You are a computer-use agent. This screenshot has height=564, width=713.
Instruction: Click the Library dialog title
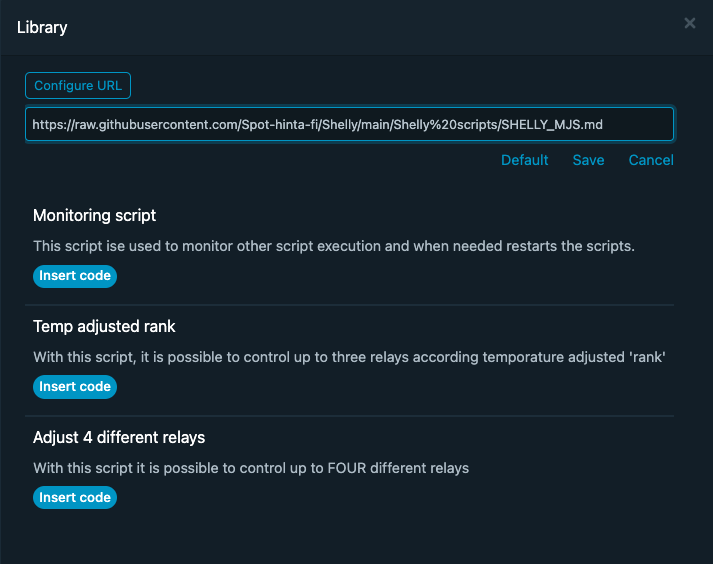click(43, 27)
